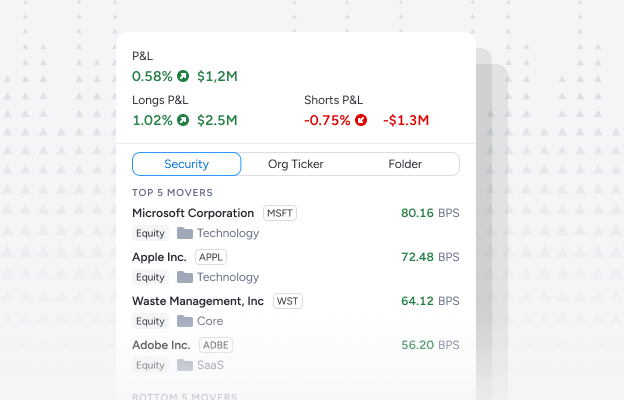Click the 0.58% P&L percentage
Viewport: 624px width, 400px height.
pyautogui.click(x=152, y=76)
